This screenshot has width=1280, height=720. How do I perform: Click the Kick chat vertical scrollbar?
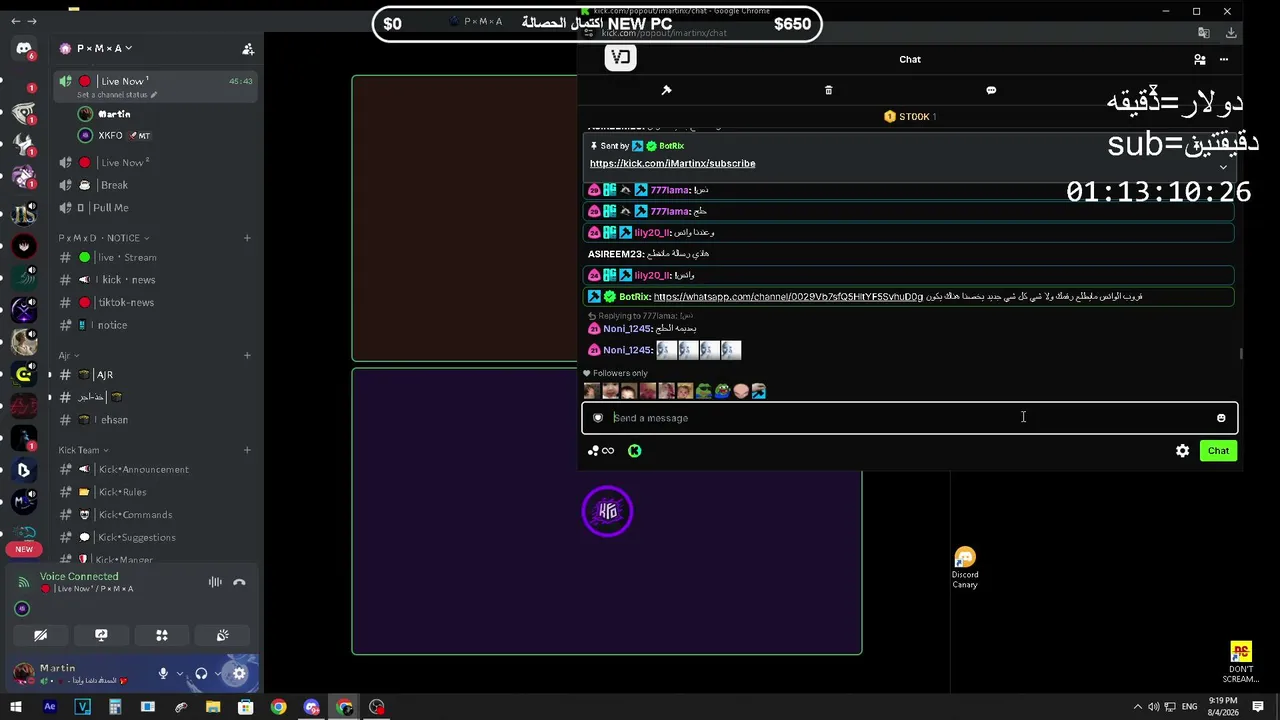(x=1242, y=353)
